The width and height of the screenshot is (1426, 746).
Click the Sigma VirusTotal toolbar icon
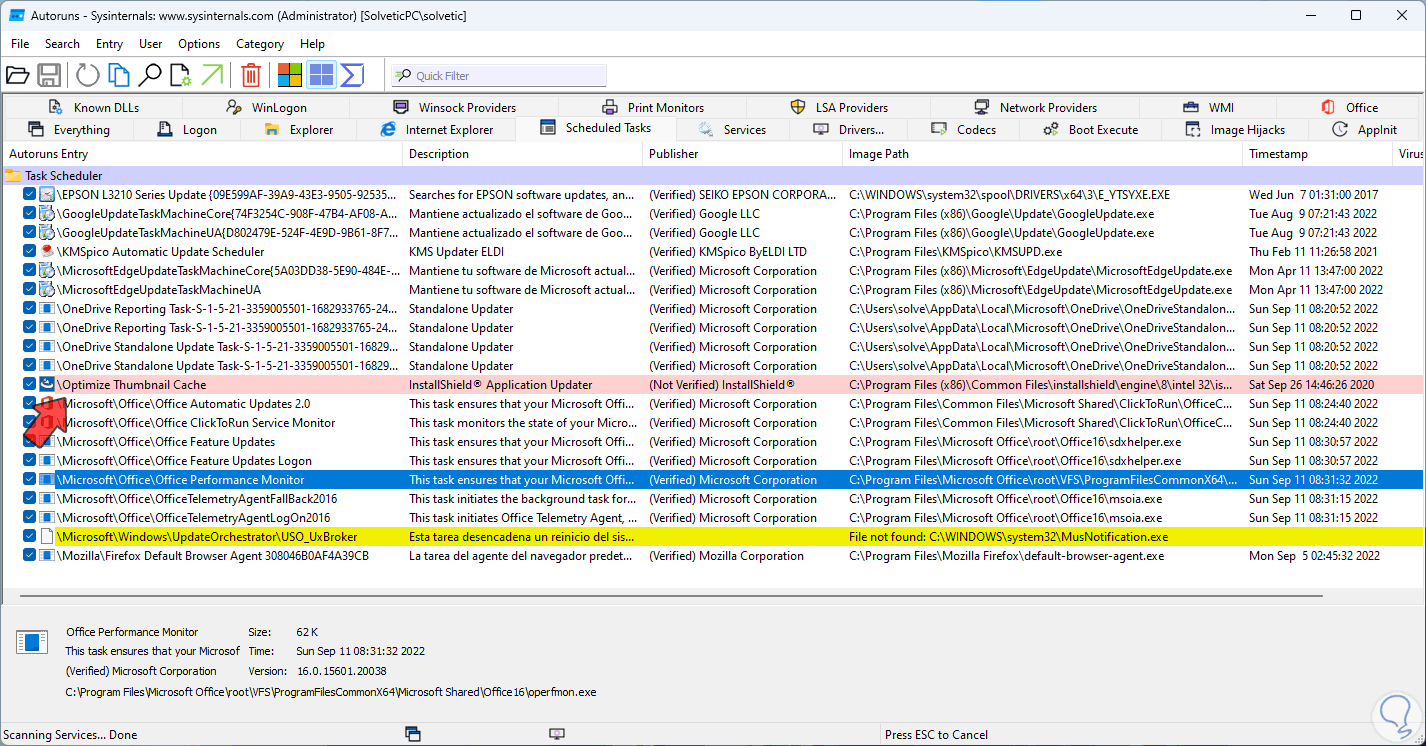352,75
